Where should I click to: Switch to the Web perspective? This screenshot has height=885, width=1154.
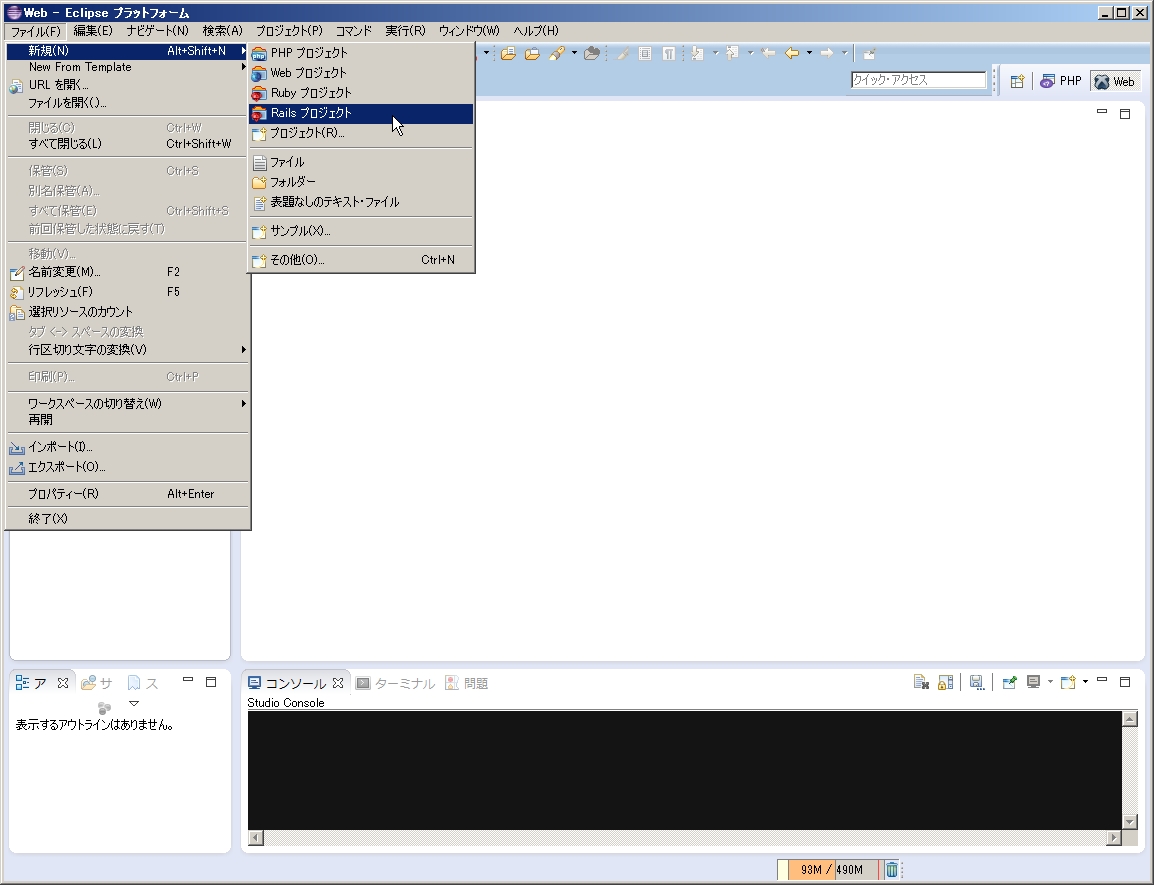(x=1114, y=81)
